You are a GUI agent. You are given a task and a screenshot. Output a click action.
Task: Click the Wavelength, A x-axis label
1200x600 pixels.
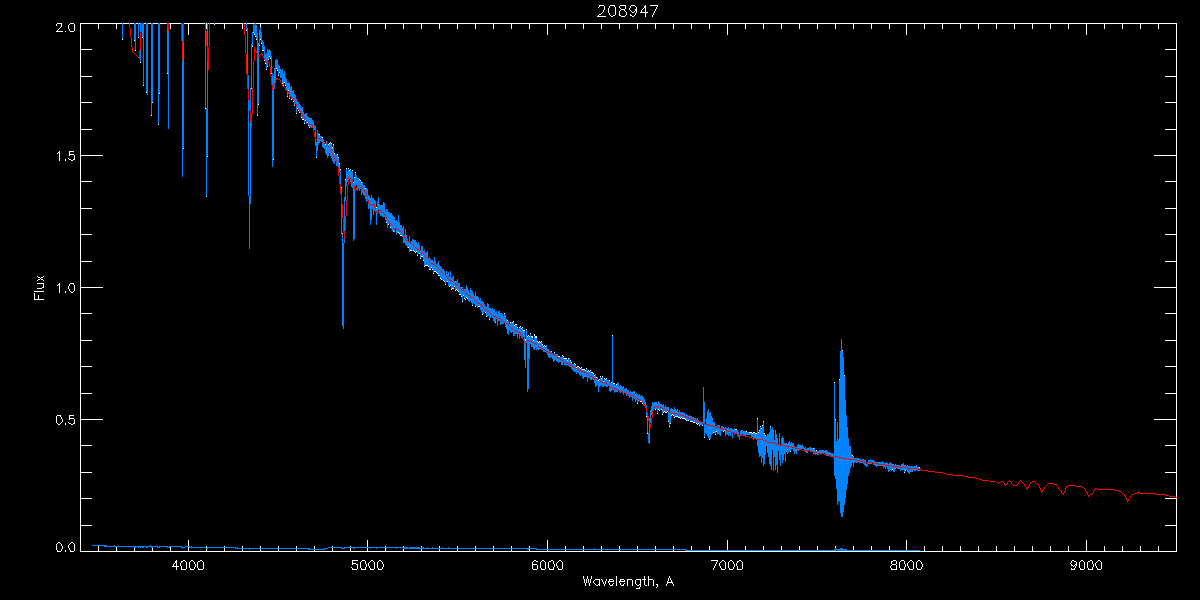[628, 582]
